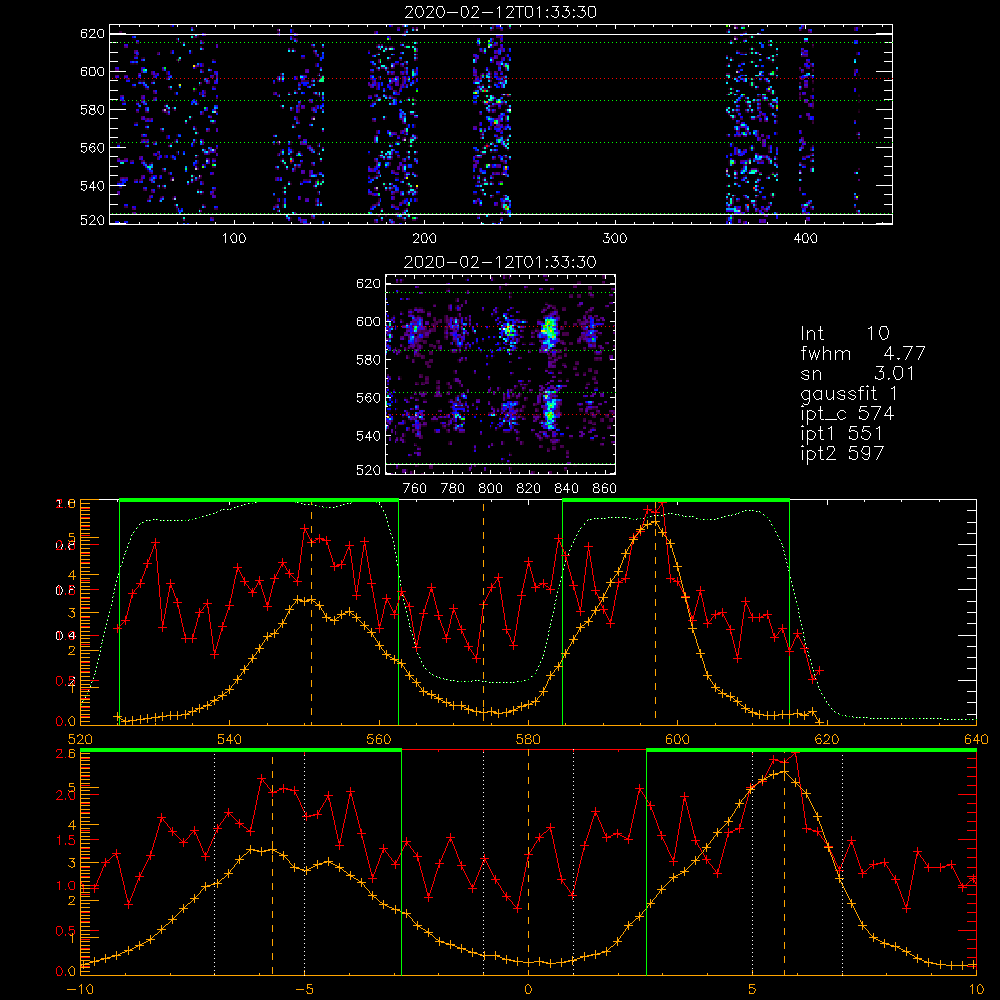Click the 'ipt1 551' line
The height and width of the screenshot is (1000, 1000).
[x=841, y=433]
